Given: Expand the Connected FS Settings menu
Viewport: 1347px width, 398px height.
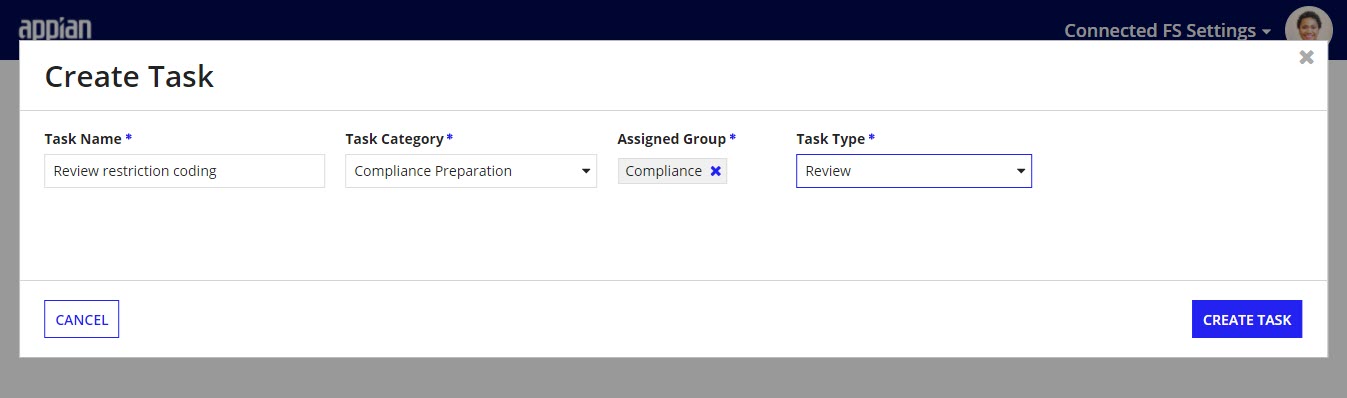Looking at the screenshot, I should (x=1167, y=30).
